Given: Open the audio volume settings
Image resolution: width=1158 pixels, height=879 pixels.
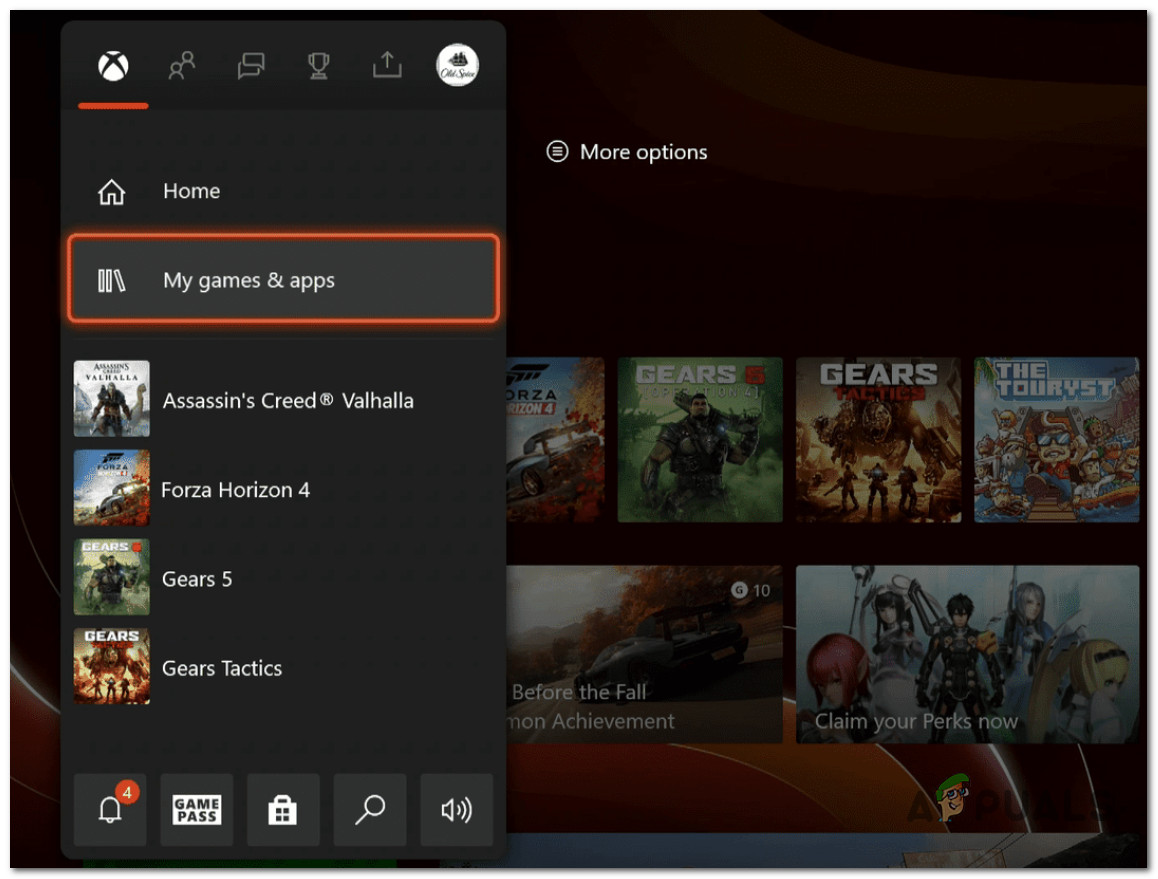Looking at the screenshot, I should click(x=456, y=810).
